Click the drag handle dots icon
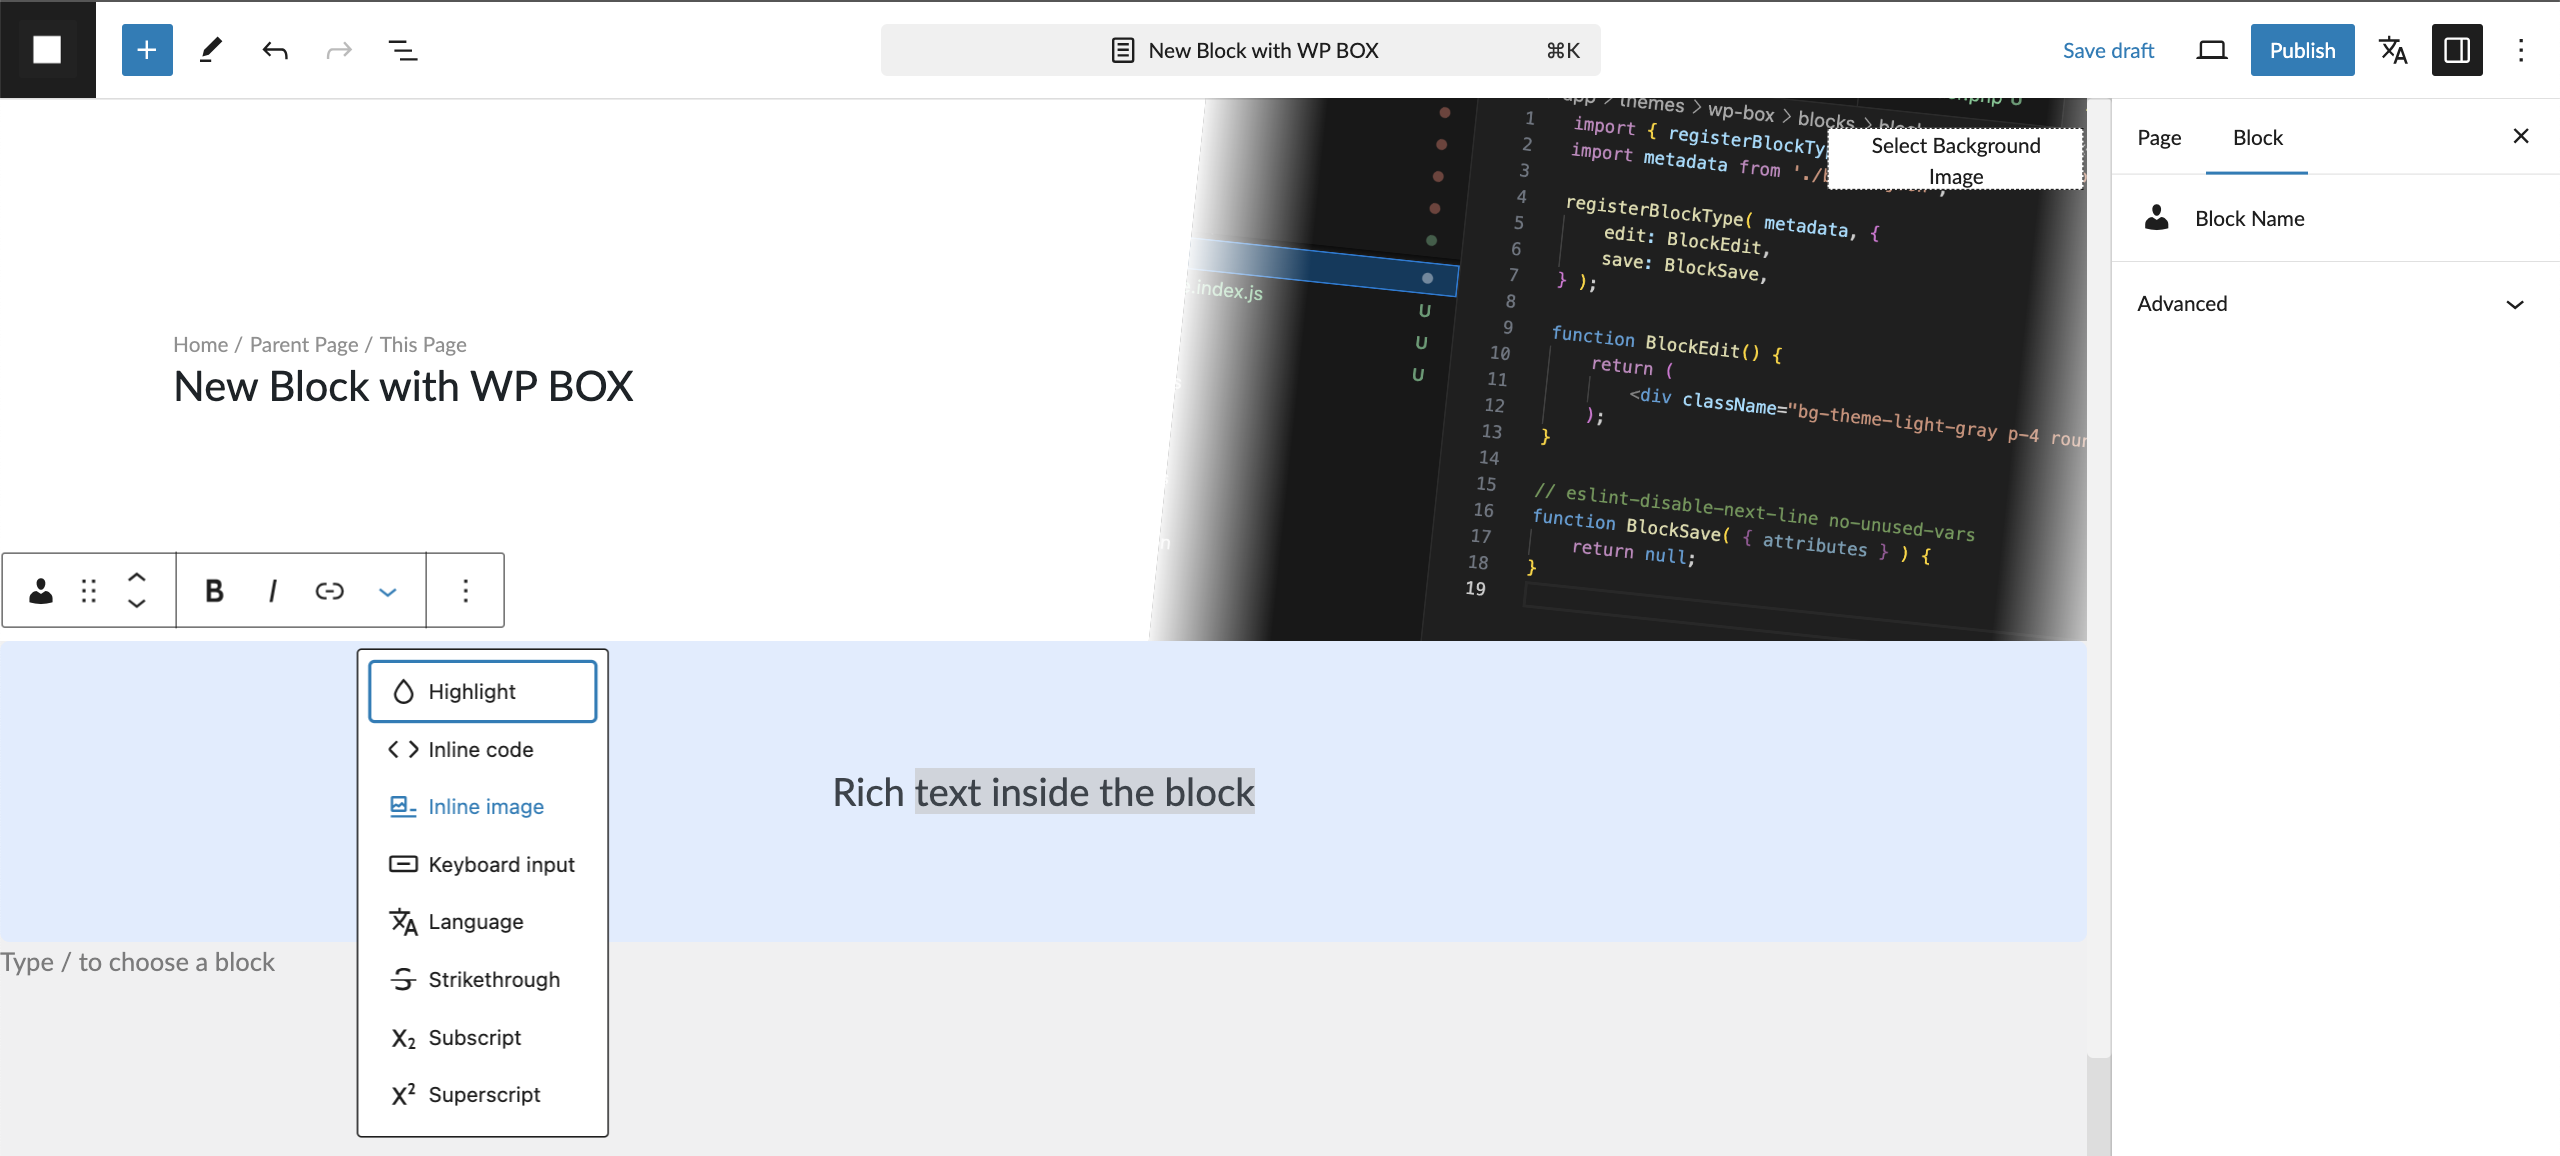The width and height of the screenshot is (2560, 1156). (x=89, y=591)
